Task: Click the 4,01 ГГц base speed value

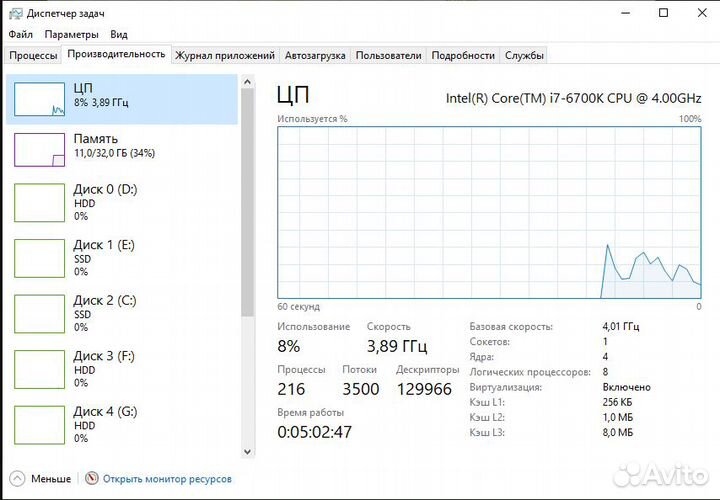Action: (x=621, y=326)
